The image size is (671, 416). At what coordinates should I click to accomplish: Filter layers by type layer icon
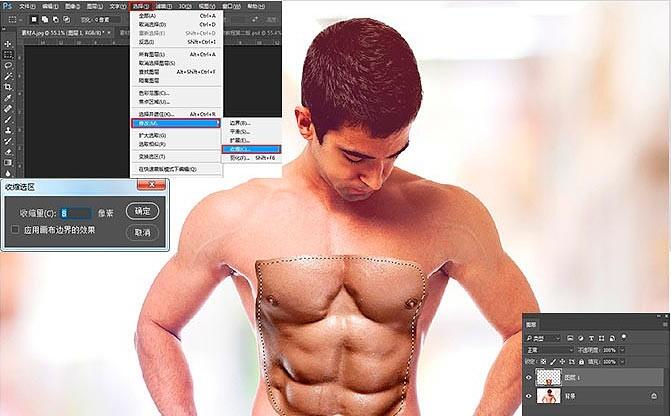591,338
